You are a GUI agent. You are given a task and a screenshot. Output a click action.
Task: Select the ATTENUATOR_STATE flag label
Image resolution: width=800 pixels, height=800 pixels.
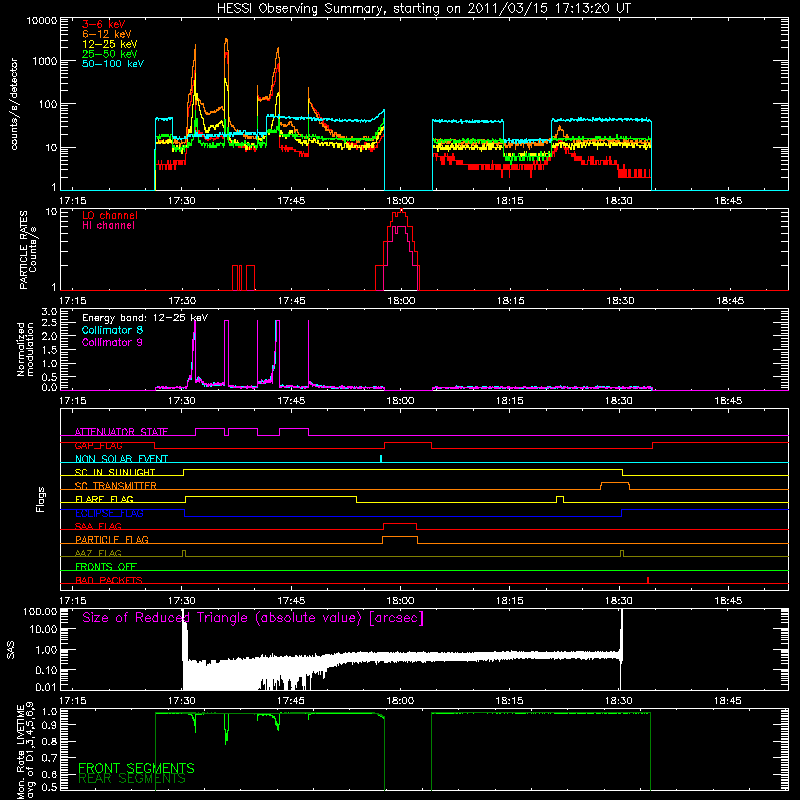coord(121,432)
